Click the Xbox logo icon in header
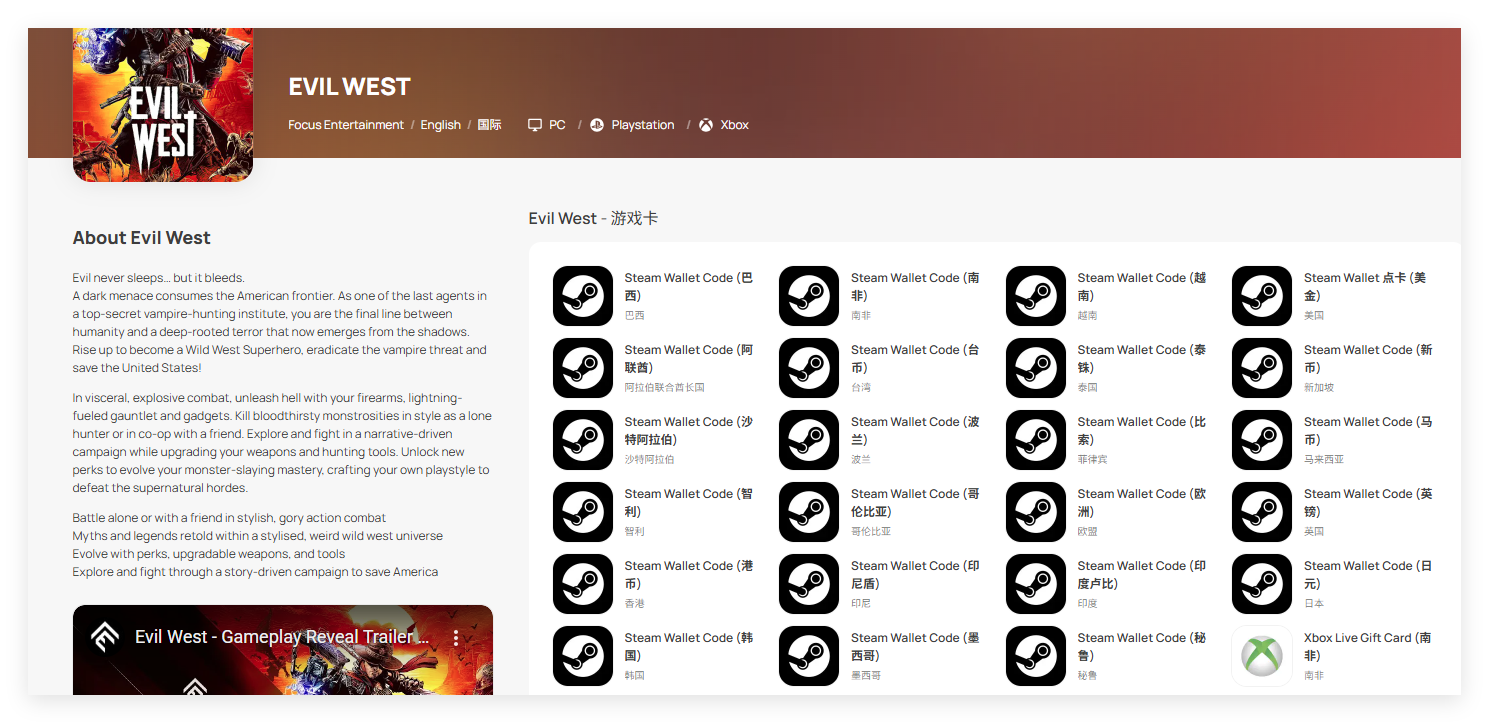The height and width of the screenshot is (723, 1489). click(706, 125)
